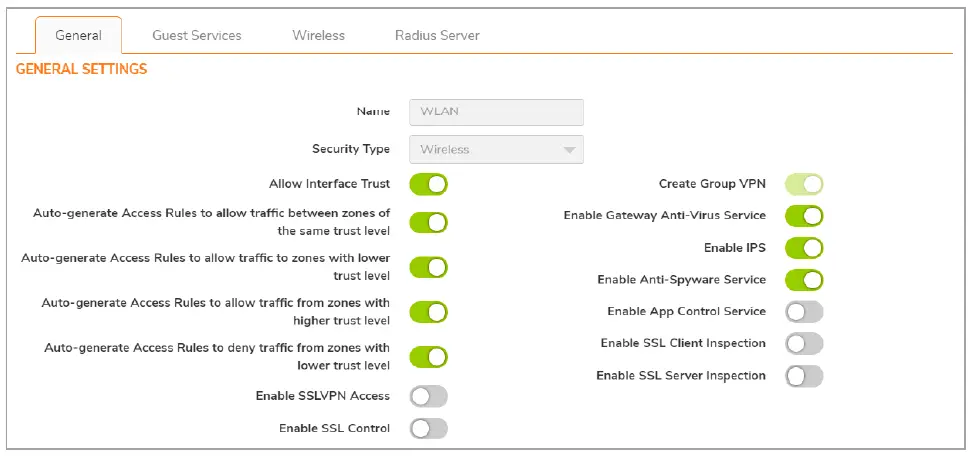The height and width of the screenshot is (458, 976).
Task: Enable SSLVPN Access toggle
Action: (x=428, y=396)
